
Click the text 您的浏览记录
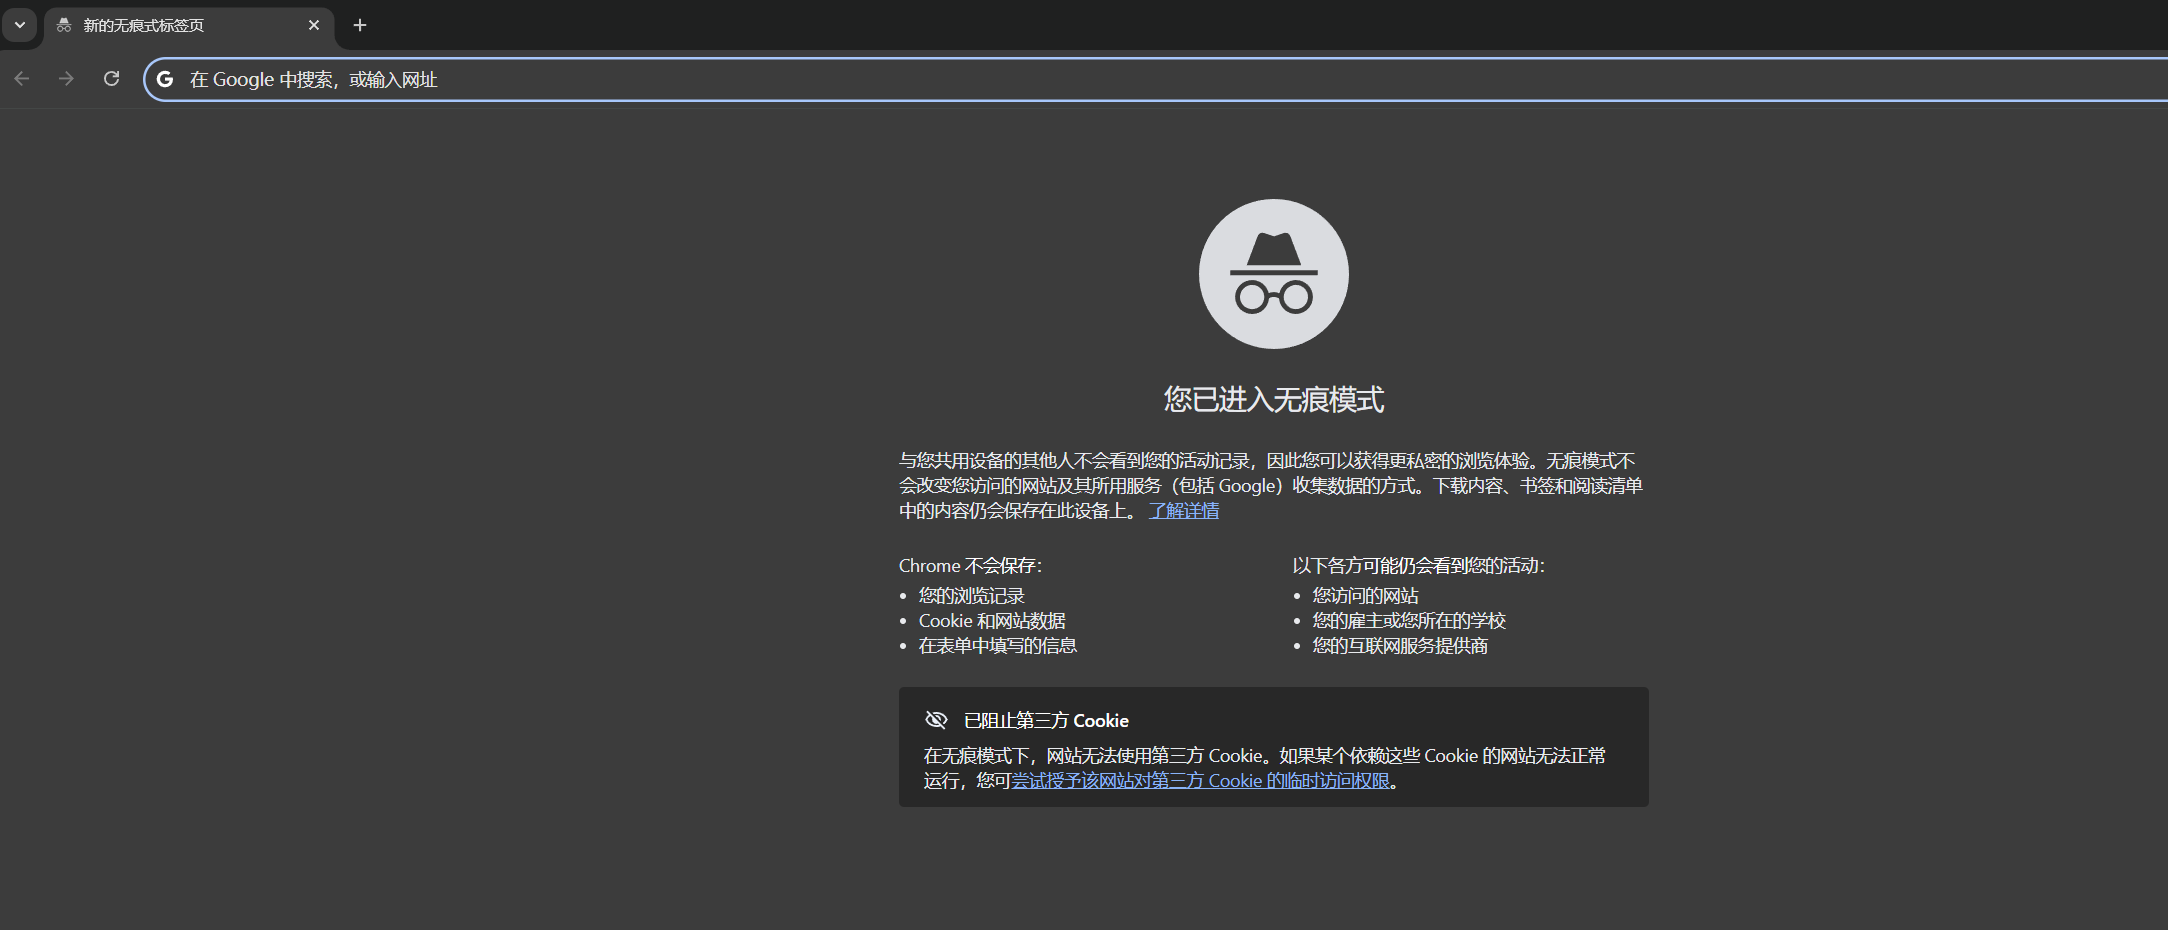pyautogui.click(x=972, y=596)
